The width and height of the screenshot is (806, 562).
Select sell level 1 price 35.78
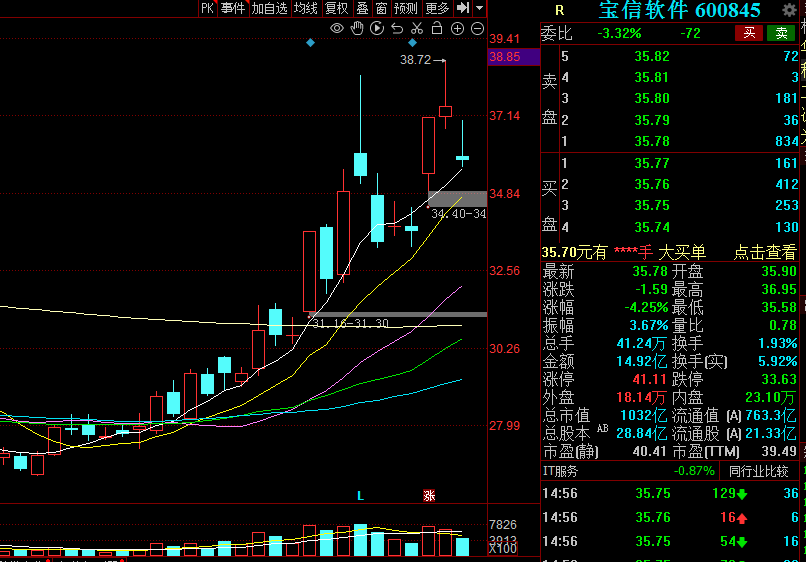coord(652,141)
